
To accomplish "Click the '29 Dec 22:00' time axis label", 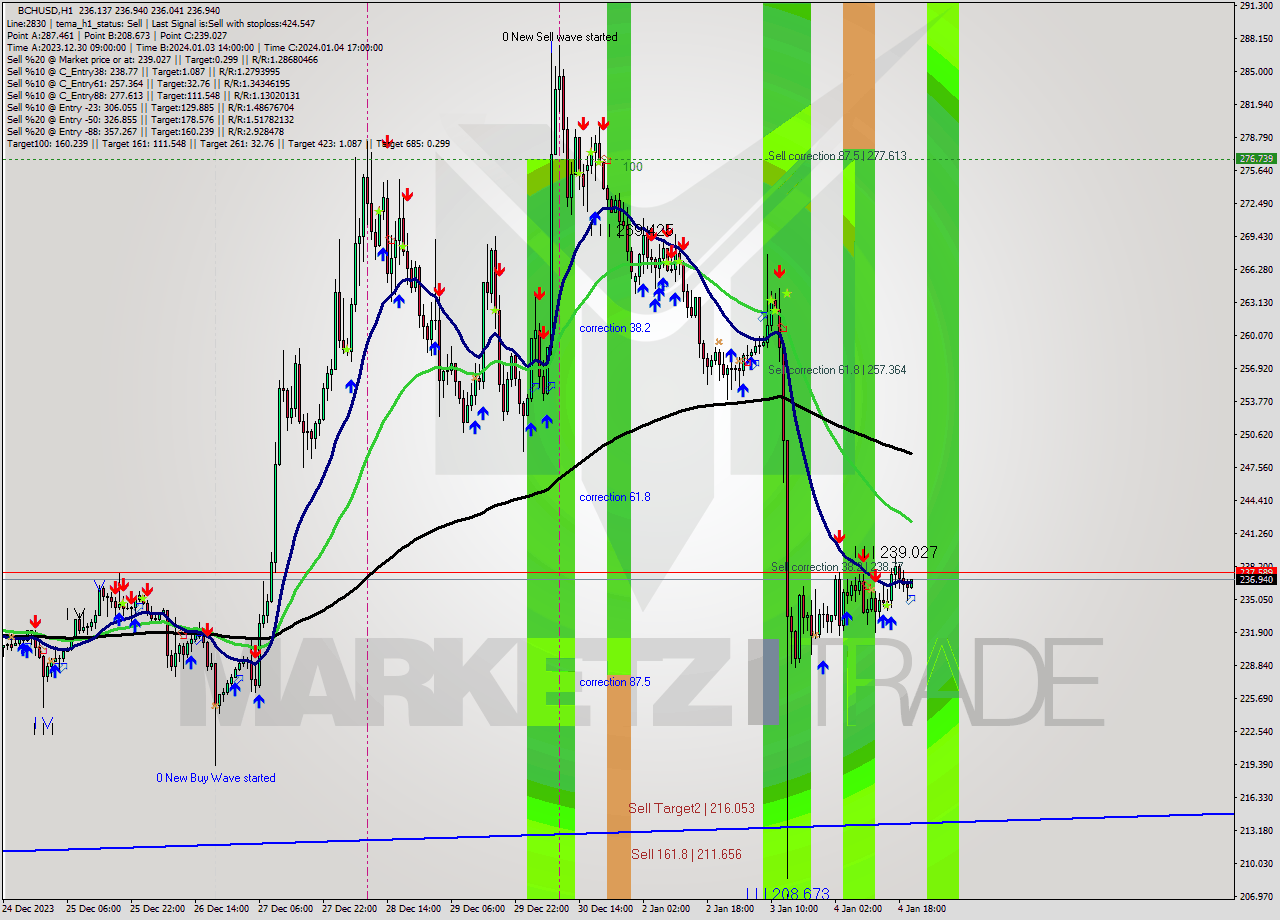I will point(541,909).
